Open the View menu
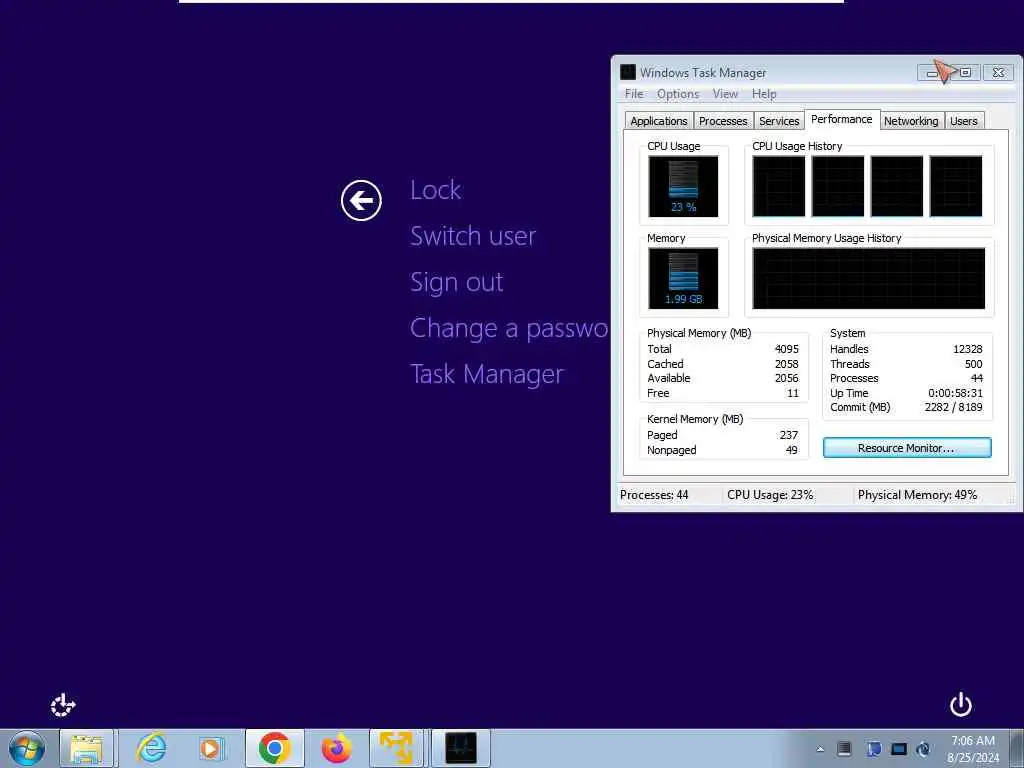This screenshot has width=1024, height=768. (x=725, y=94)
